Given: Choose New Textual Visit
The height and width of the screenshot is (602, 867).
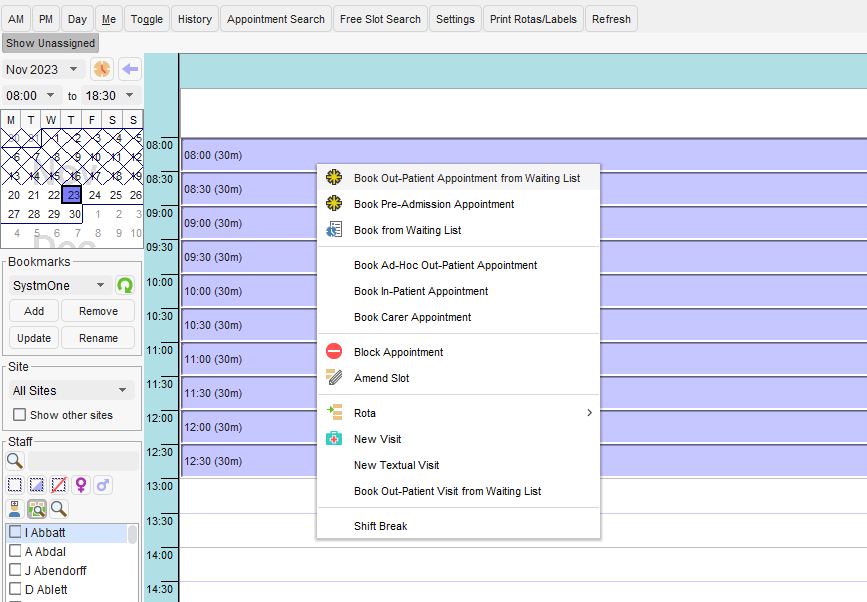Looking at the screenshot, I should (x=396, y=465).
